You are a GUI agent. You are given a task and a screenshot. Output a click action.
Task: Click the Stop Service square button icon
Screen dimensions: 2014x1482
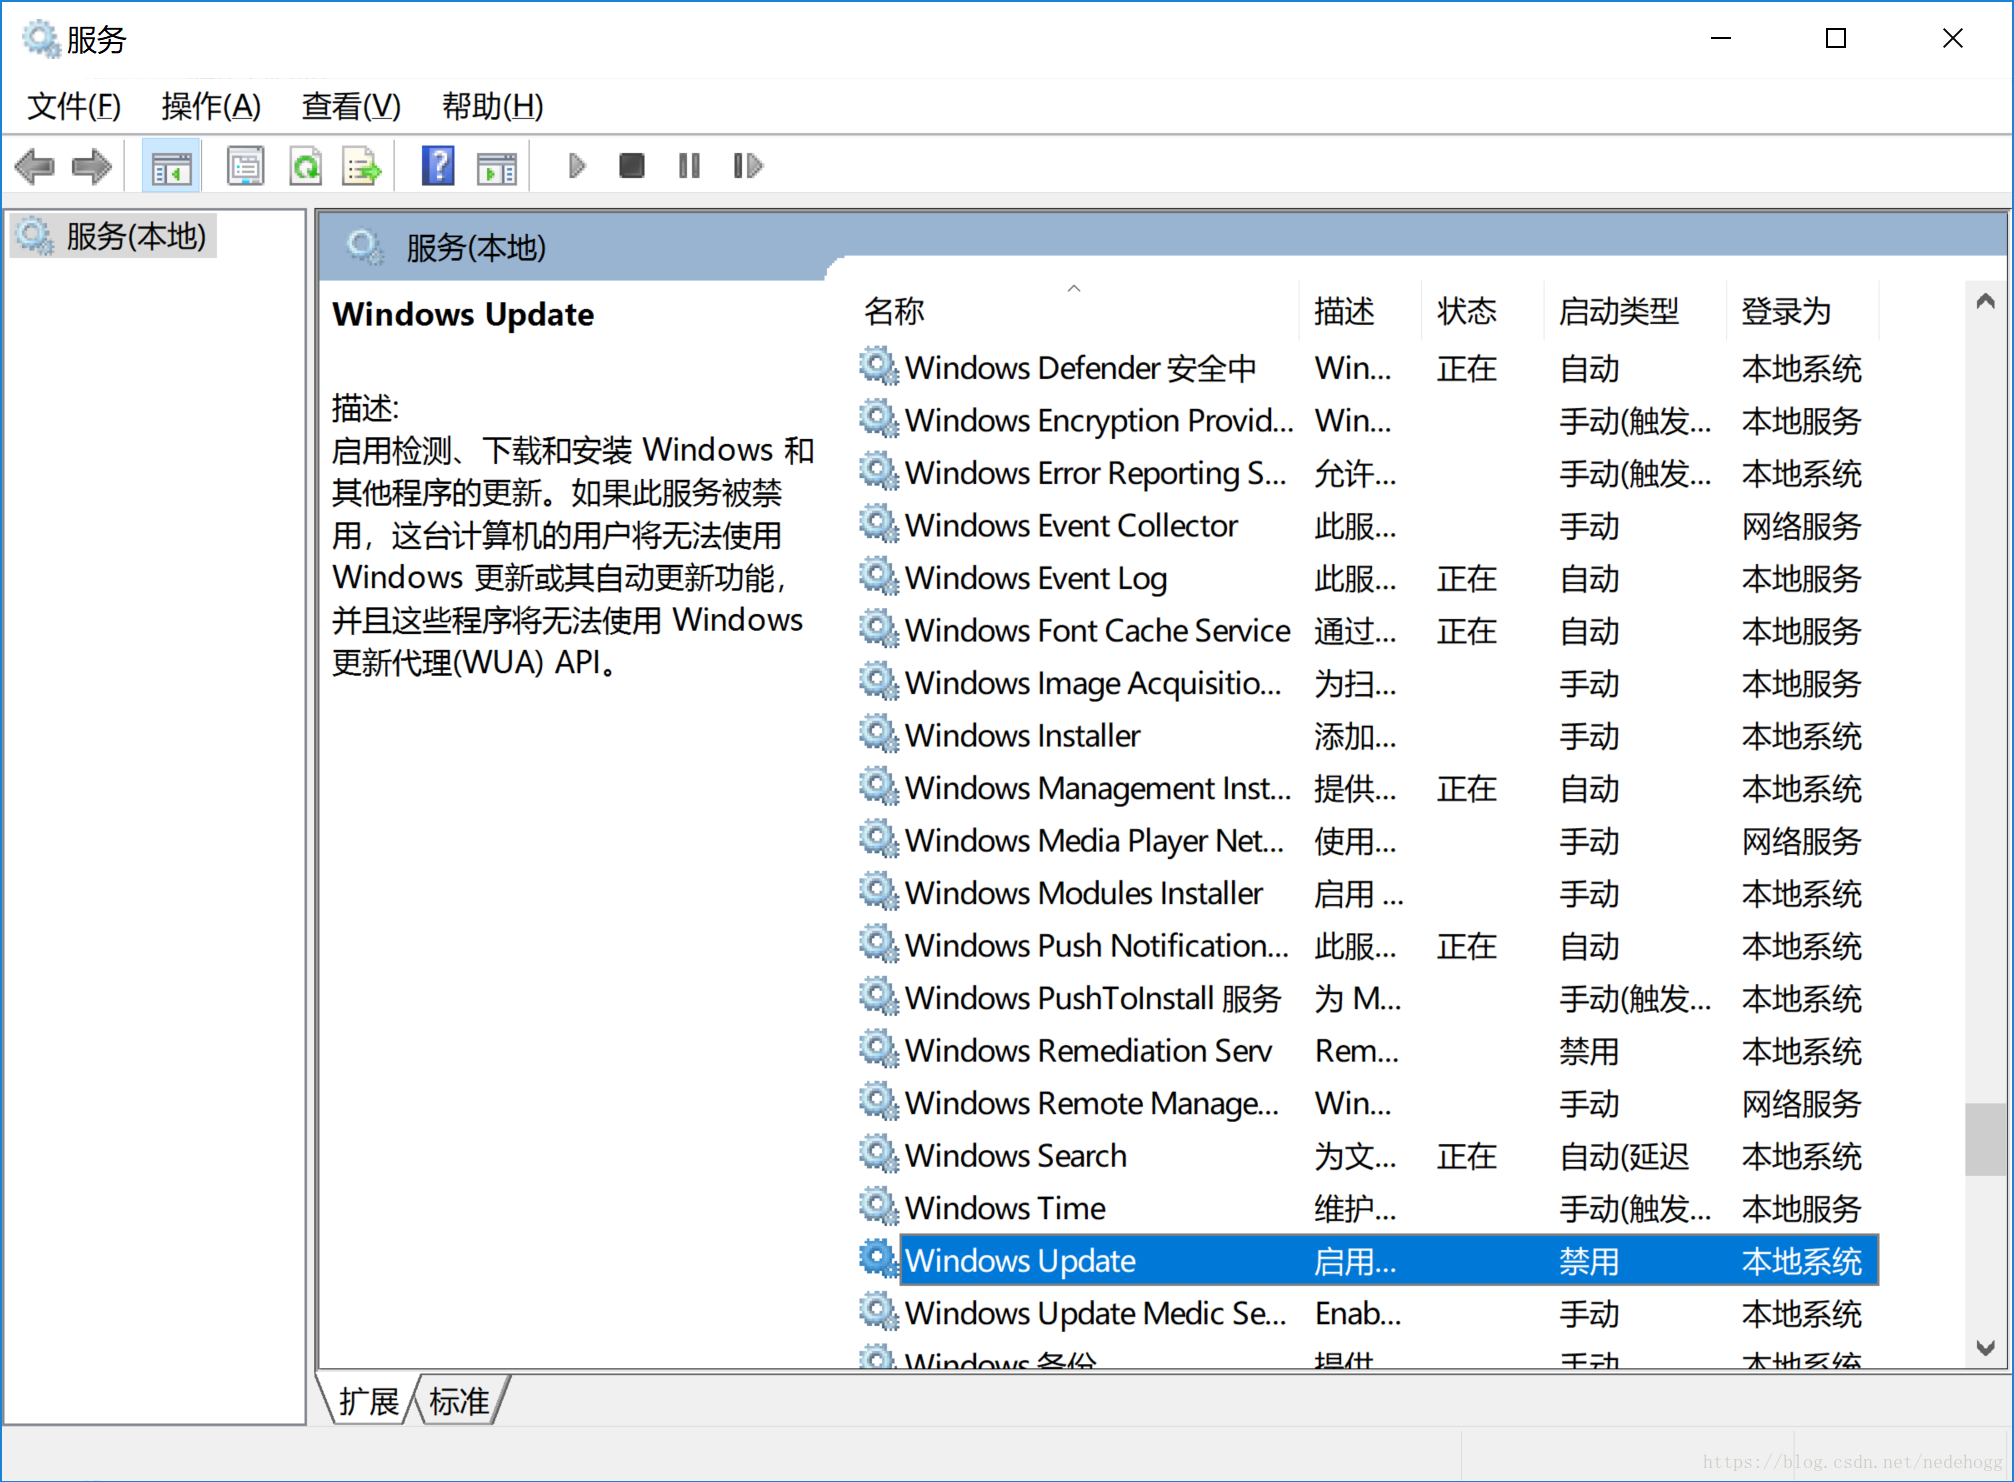point(633,167)
